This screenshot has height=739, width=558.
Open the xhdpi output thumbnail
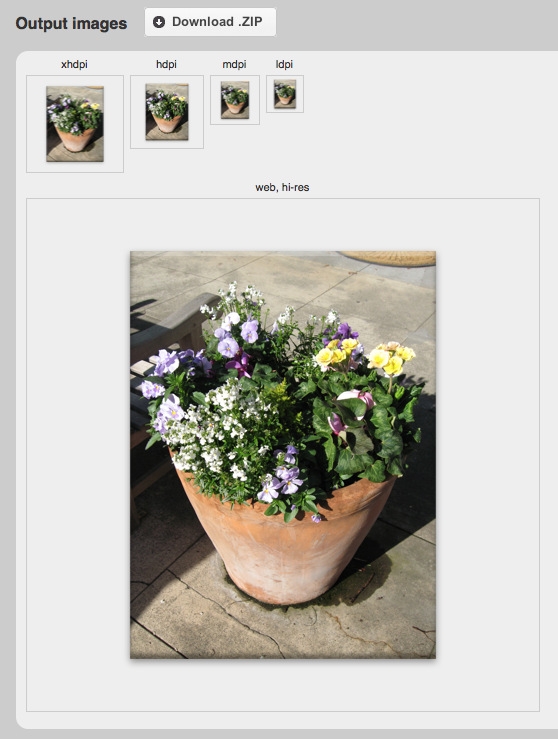click(75, 124)
